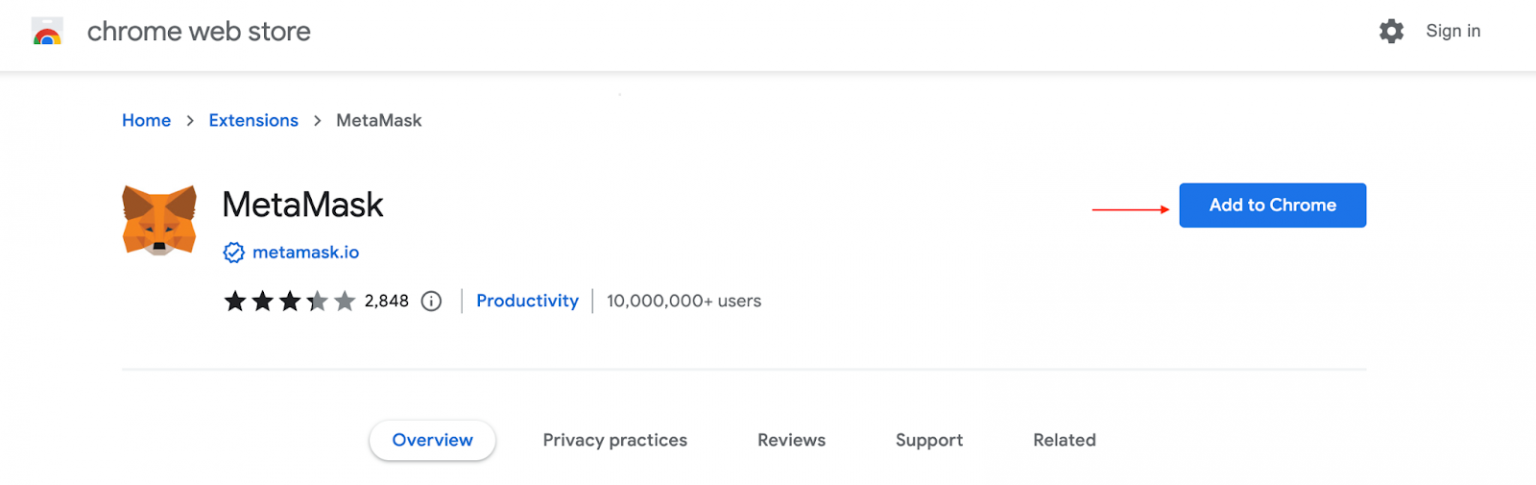Click the verified publisher badge icon
This screenshot has height=485, width=1536.
(x=233, y=253)
